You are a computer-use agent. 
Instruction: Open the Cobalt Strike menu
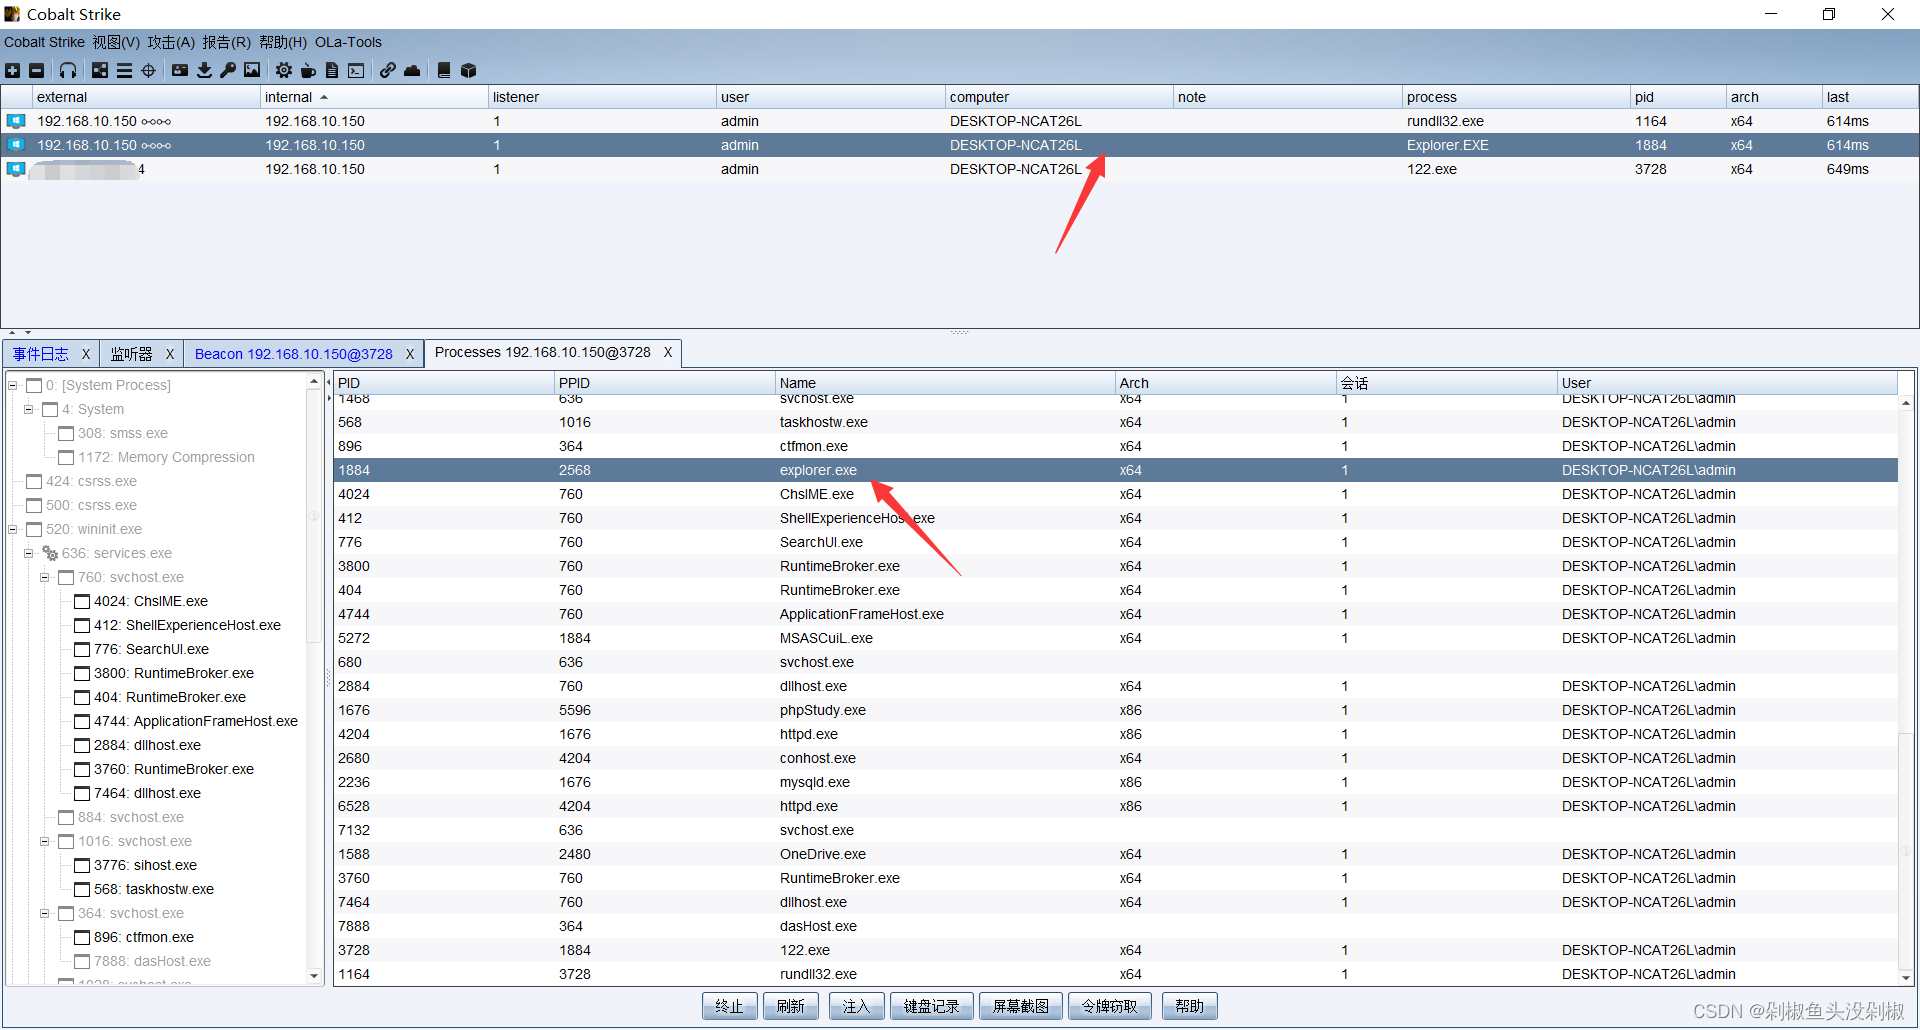coord(44,42)
